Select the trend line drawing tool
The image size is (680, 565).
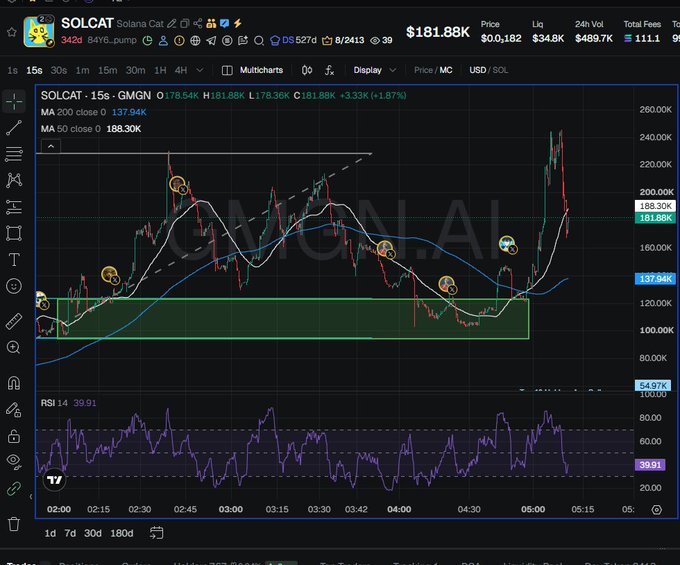pyautogui.click(x=14, y=128)
